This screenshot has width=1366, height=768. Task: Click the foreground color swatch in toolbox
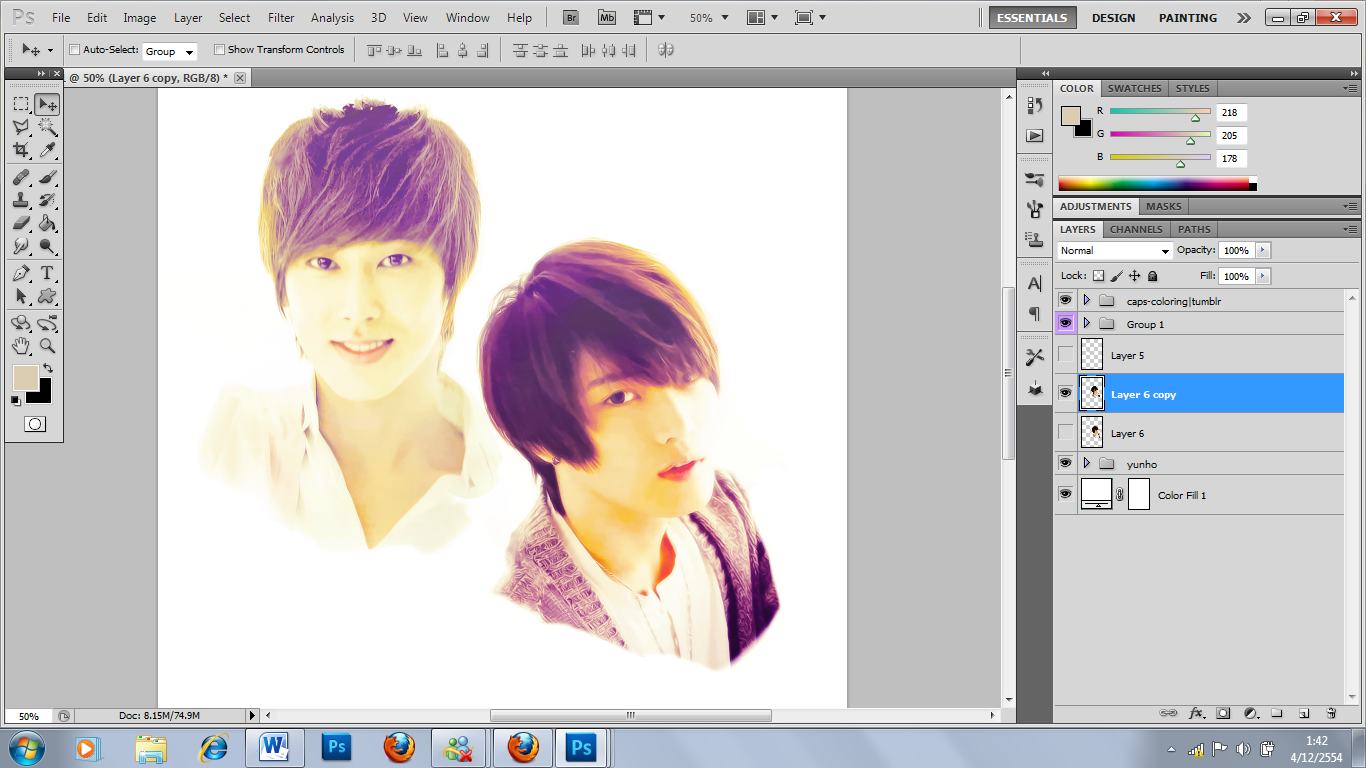(x=25, y=378)
